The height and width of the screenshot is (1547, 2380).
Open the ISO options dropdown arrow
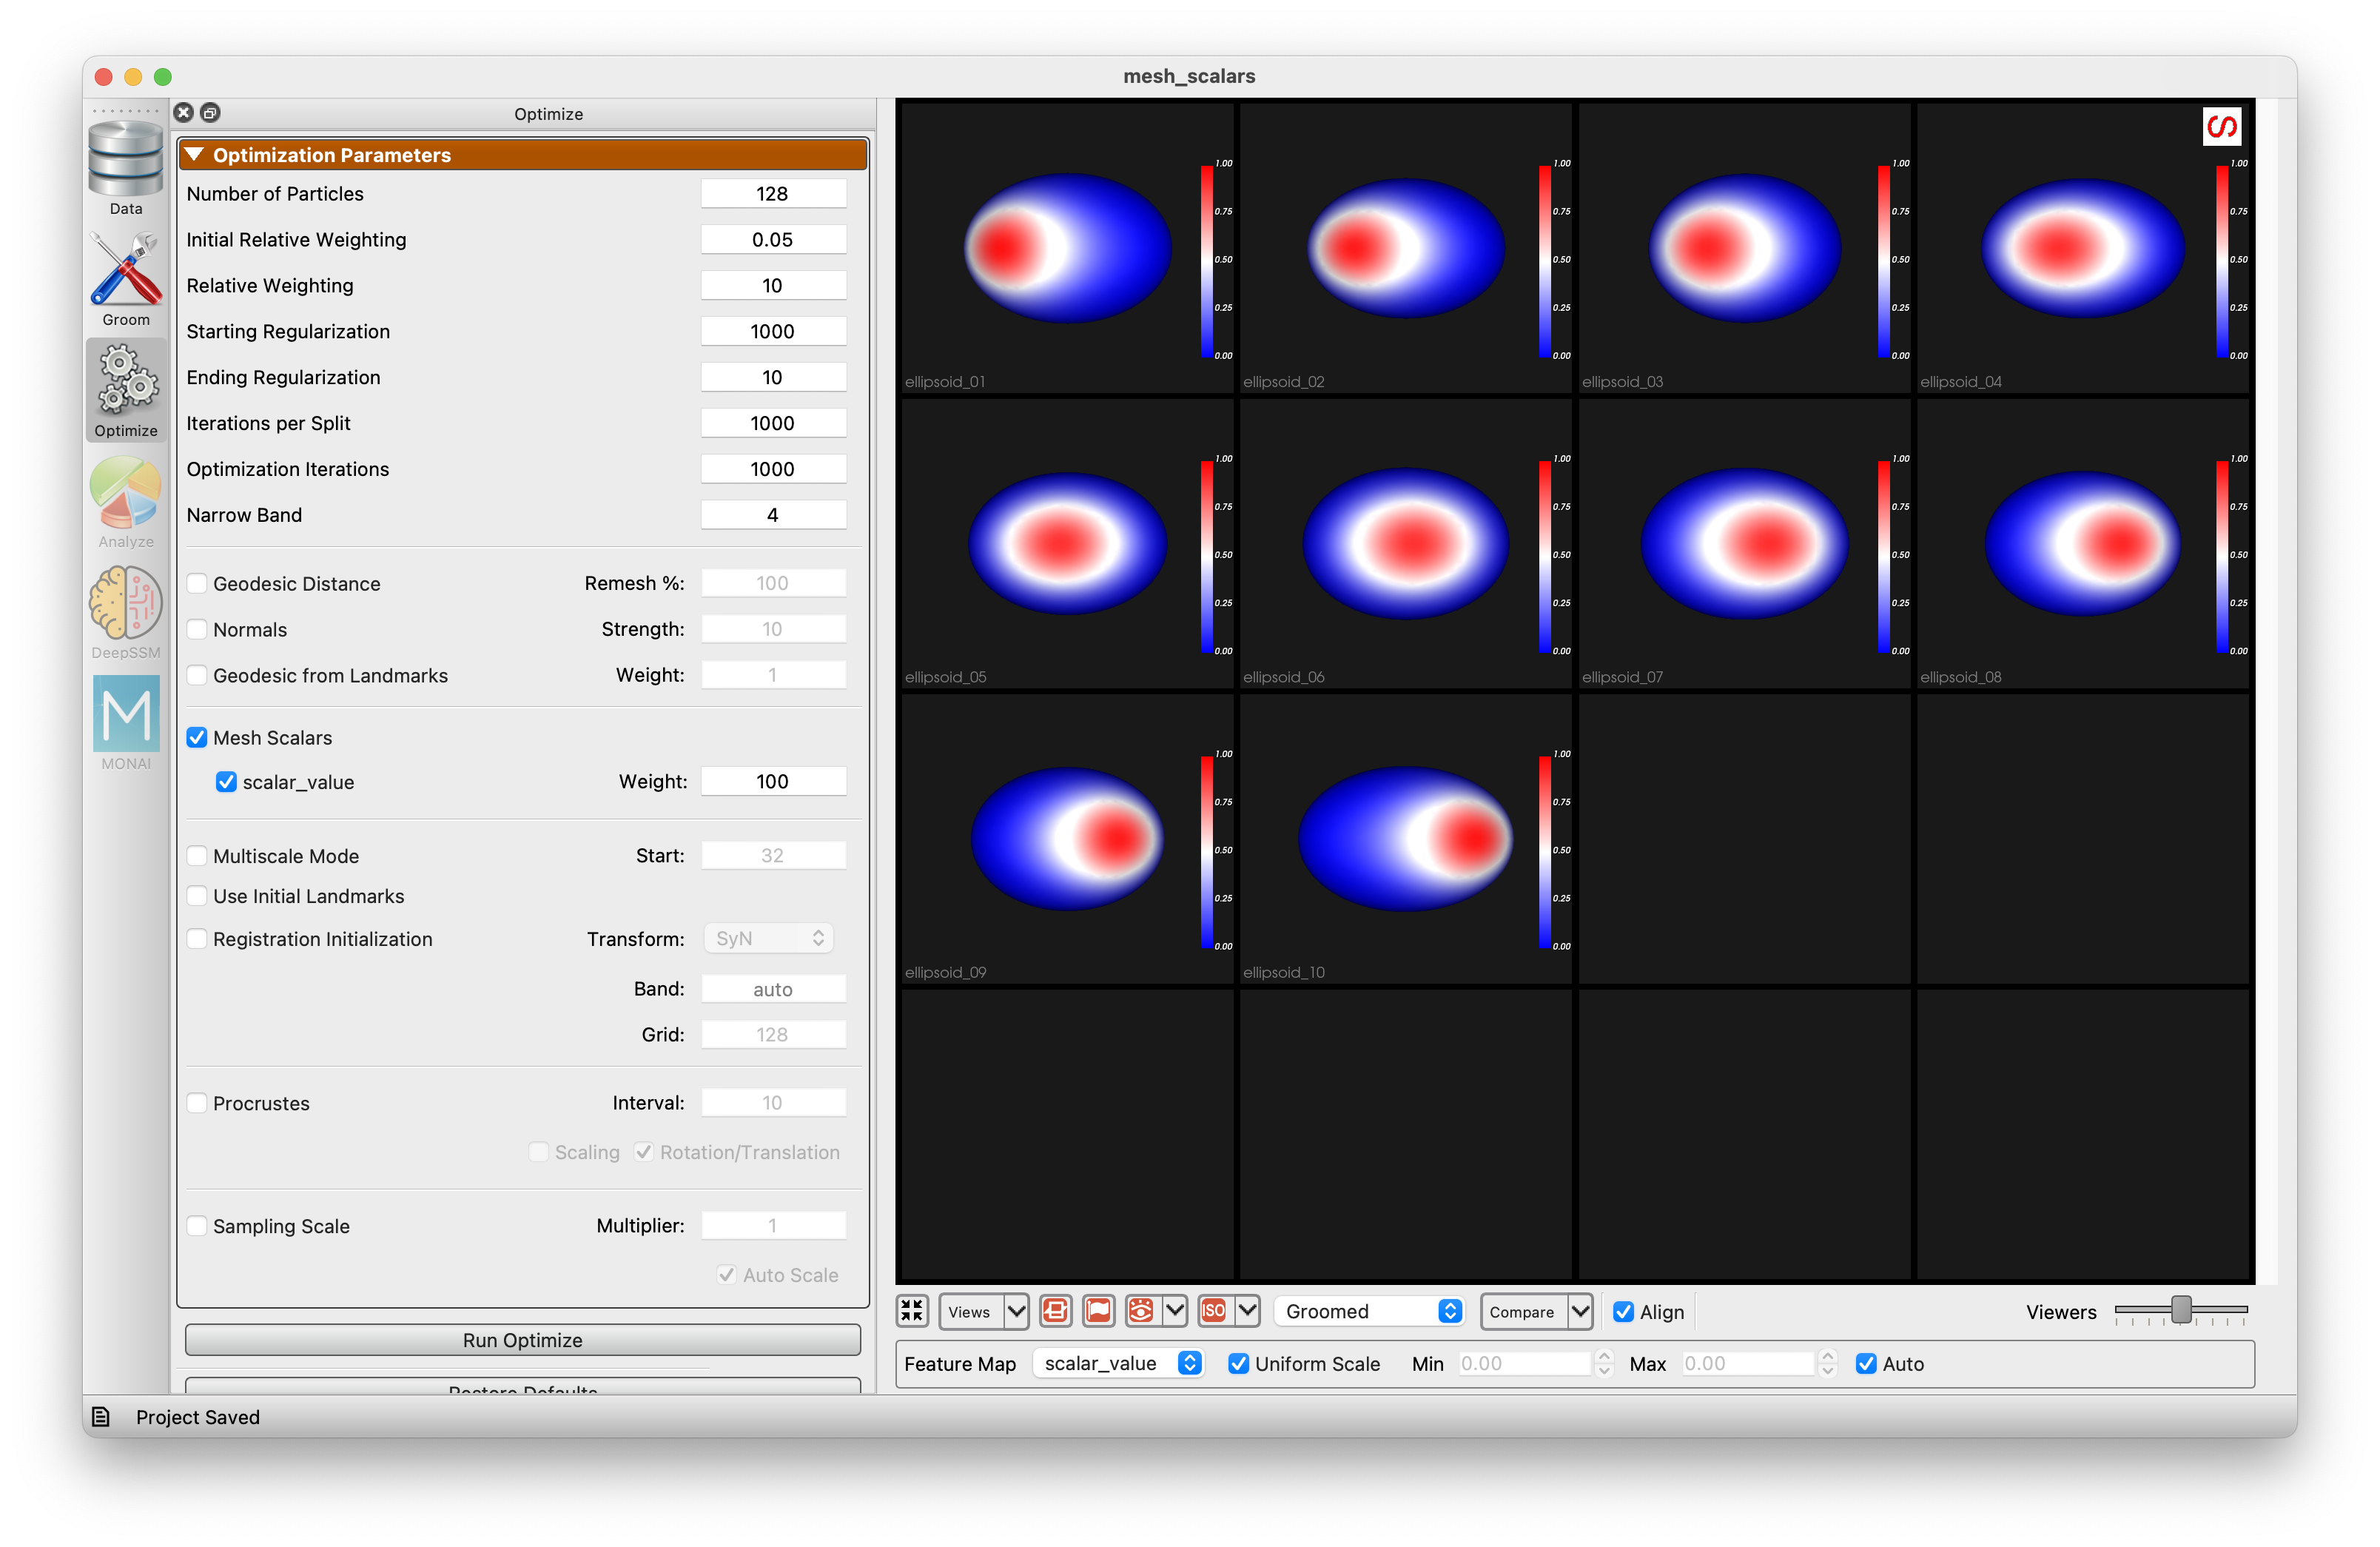tap(1248, 1311)
